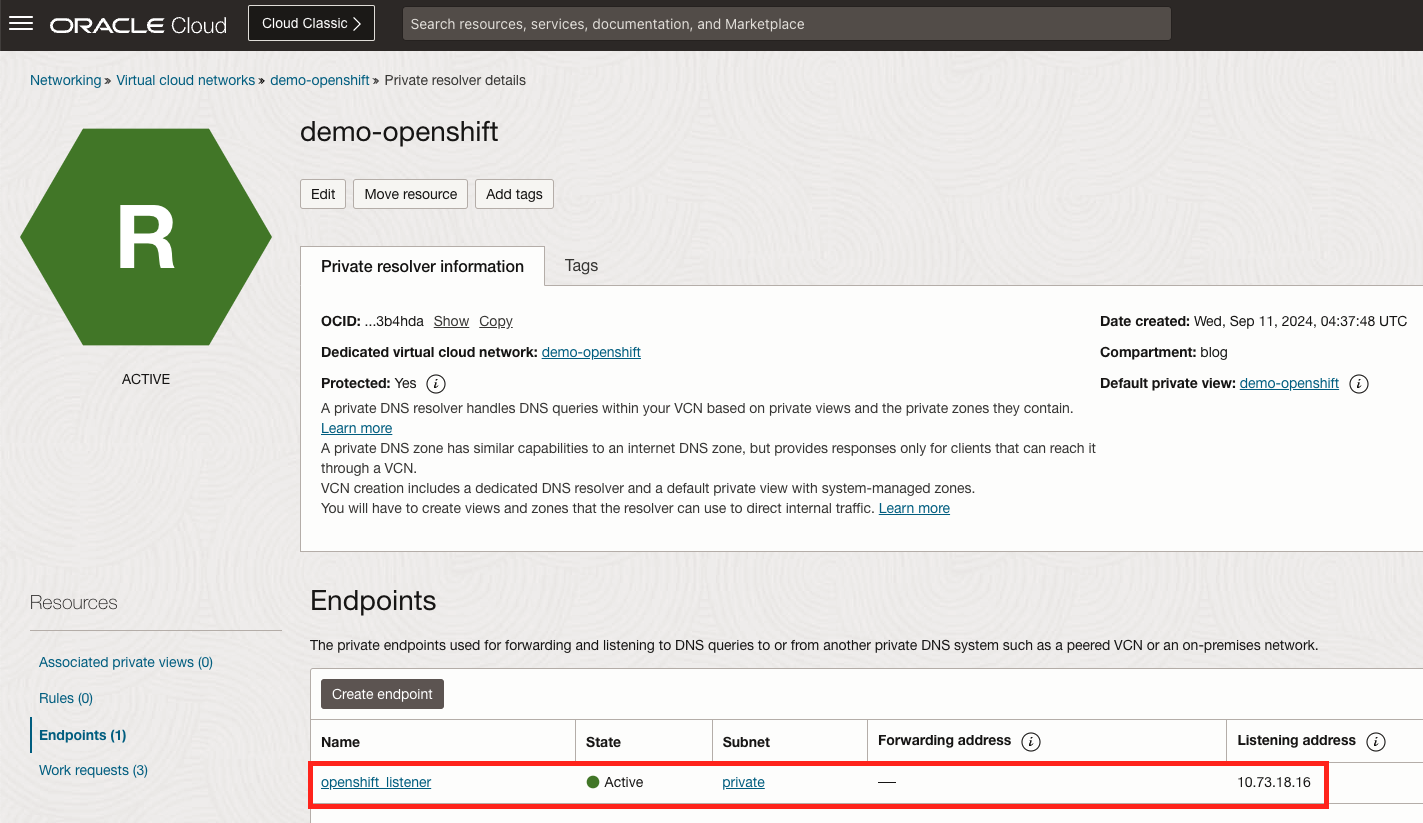Click the Move resource button

pyautogui.click(x=410, y=194)
